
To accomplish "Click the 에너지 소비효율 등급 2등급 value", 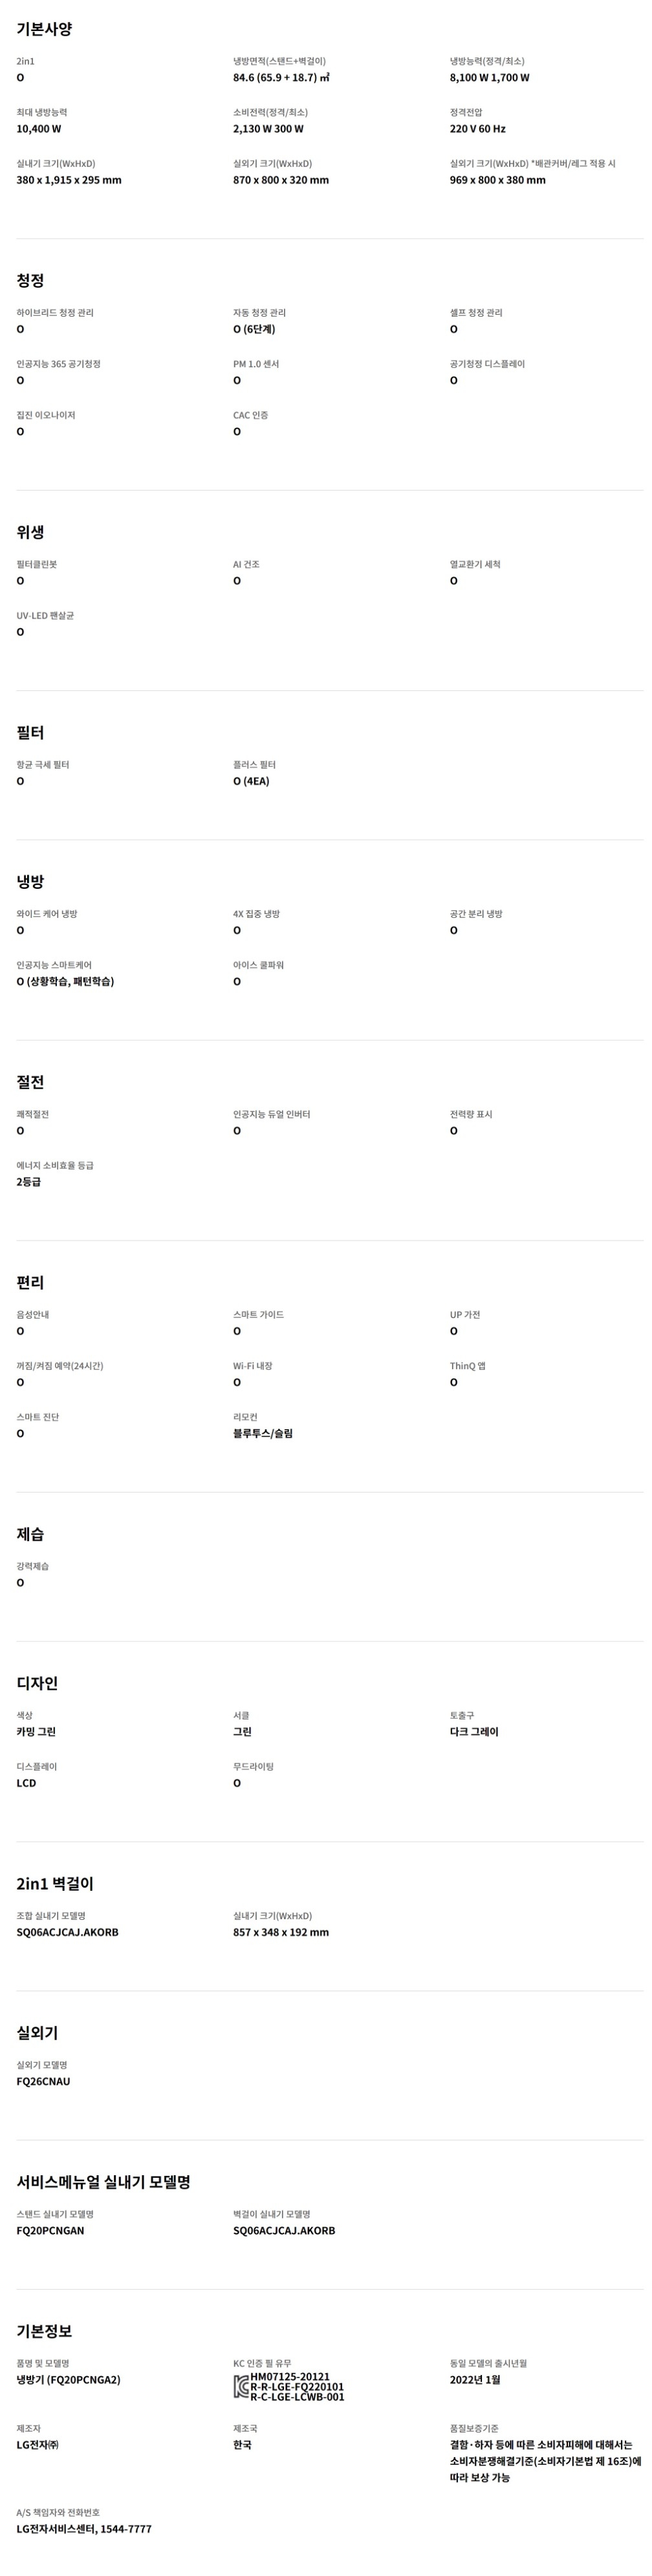I will (x=28, y=1182).
